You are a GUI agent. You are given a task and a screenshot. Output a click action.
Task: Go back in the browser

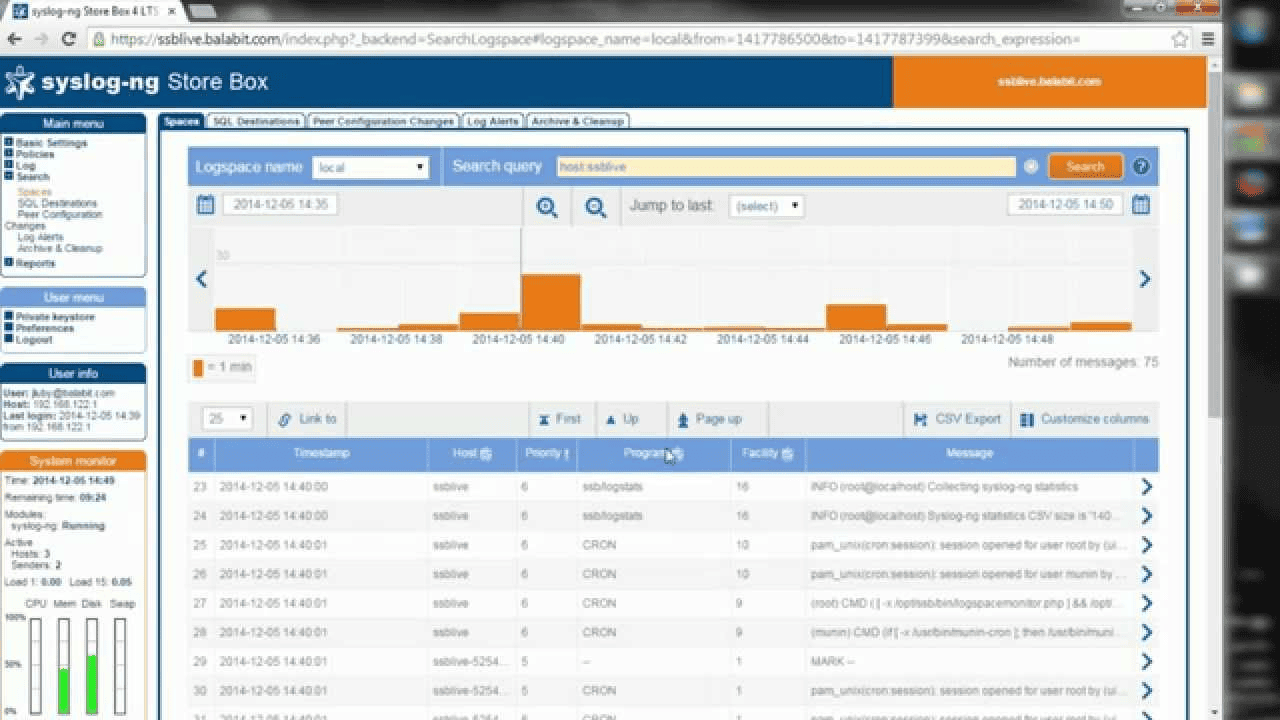tap(14, 39)
